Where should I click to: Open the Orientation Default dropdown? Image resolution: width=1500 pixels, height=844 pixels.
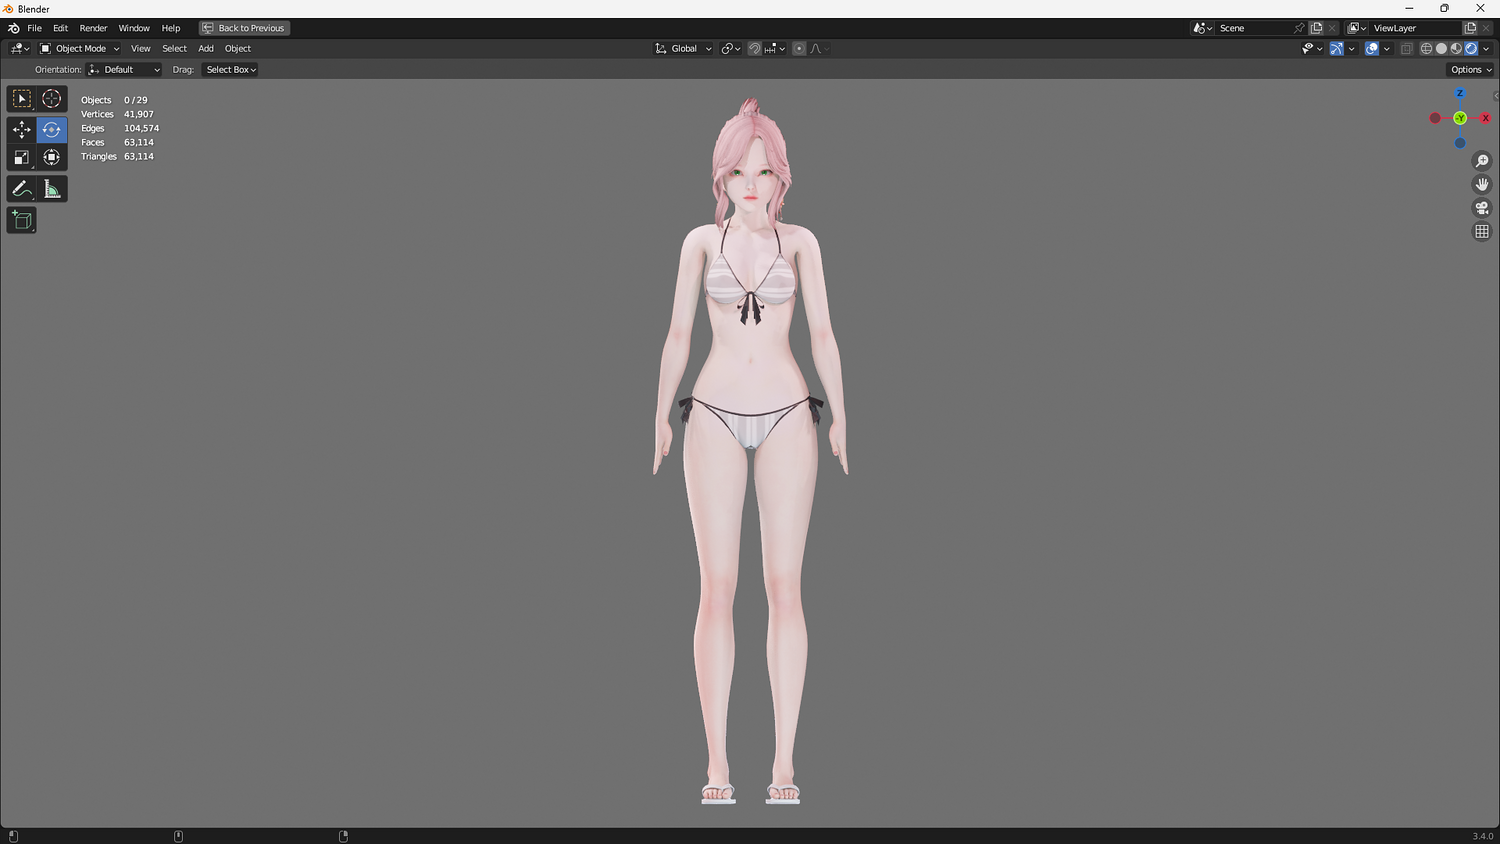[x=124, y=70]
